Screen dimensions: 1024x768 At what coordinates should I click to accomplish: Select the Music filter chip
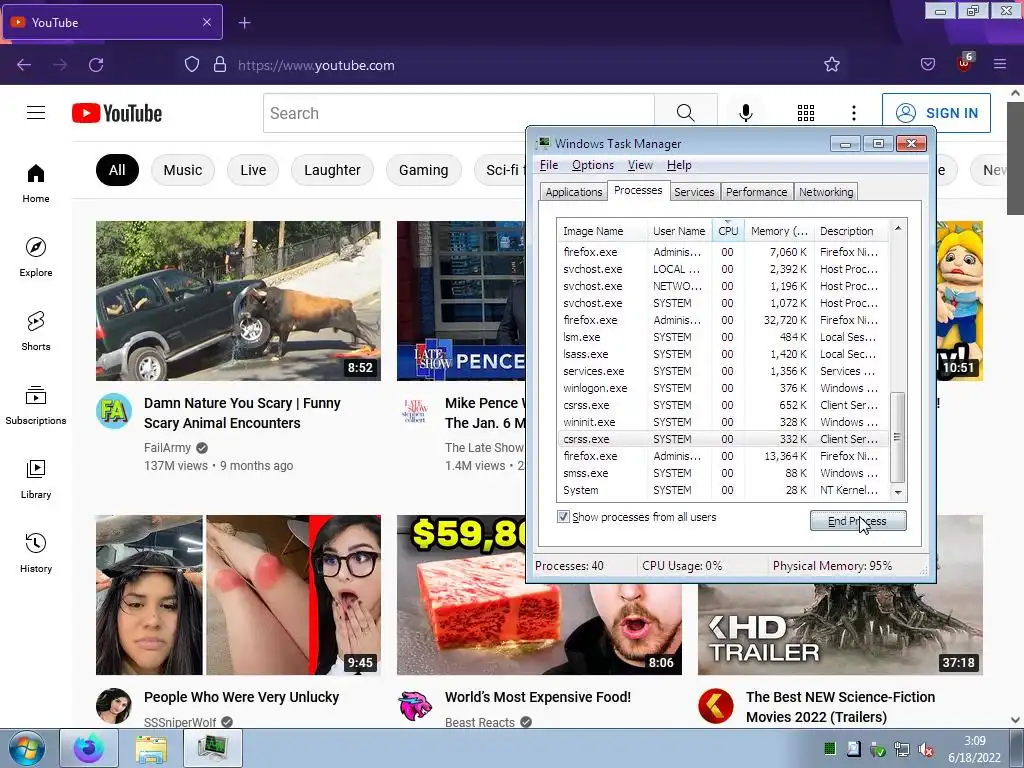coord(182,170)
